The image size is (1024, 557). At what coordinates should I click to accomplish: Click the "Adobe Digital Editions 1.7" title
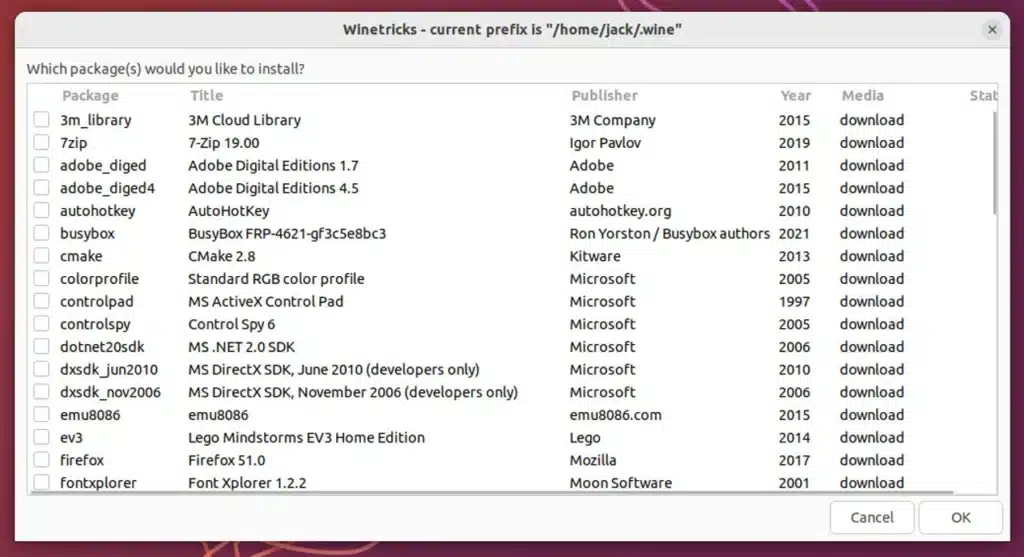pos(273,165)
